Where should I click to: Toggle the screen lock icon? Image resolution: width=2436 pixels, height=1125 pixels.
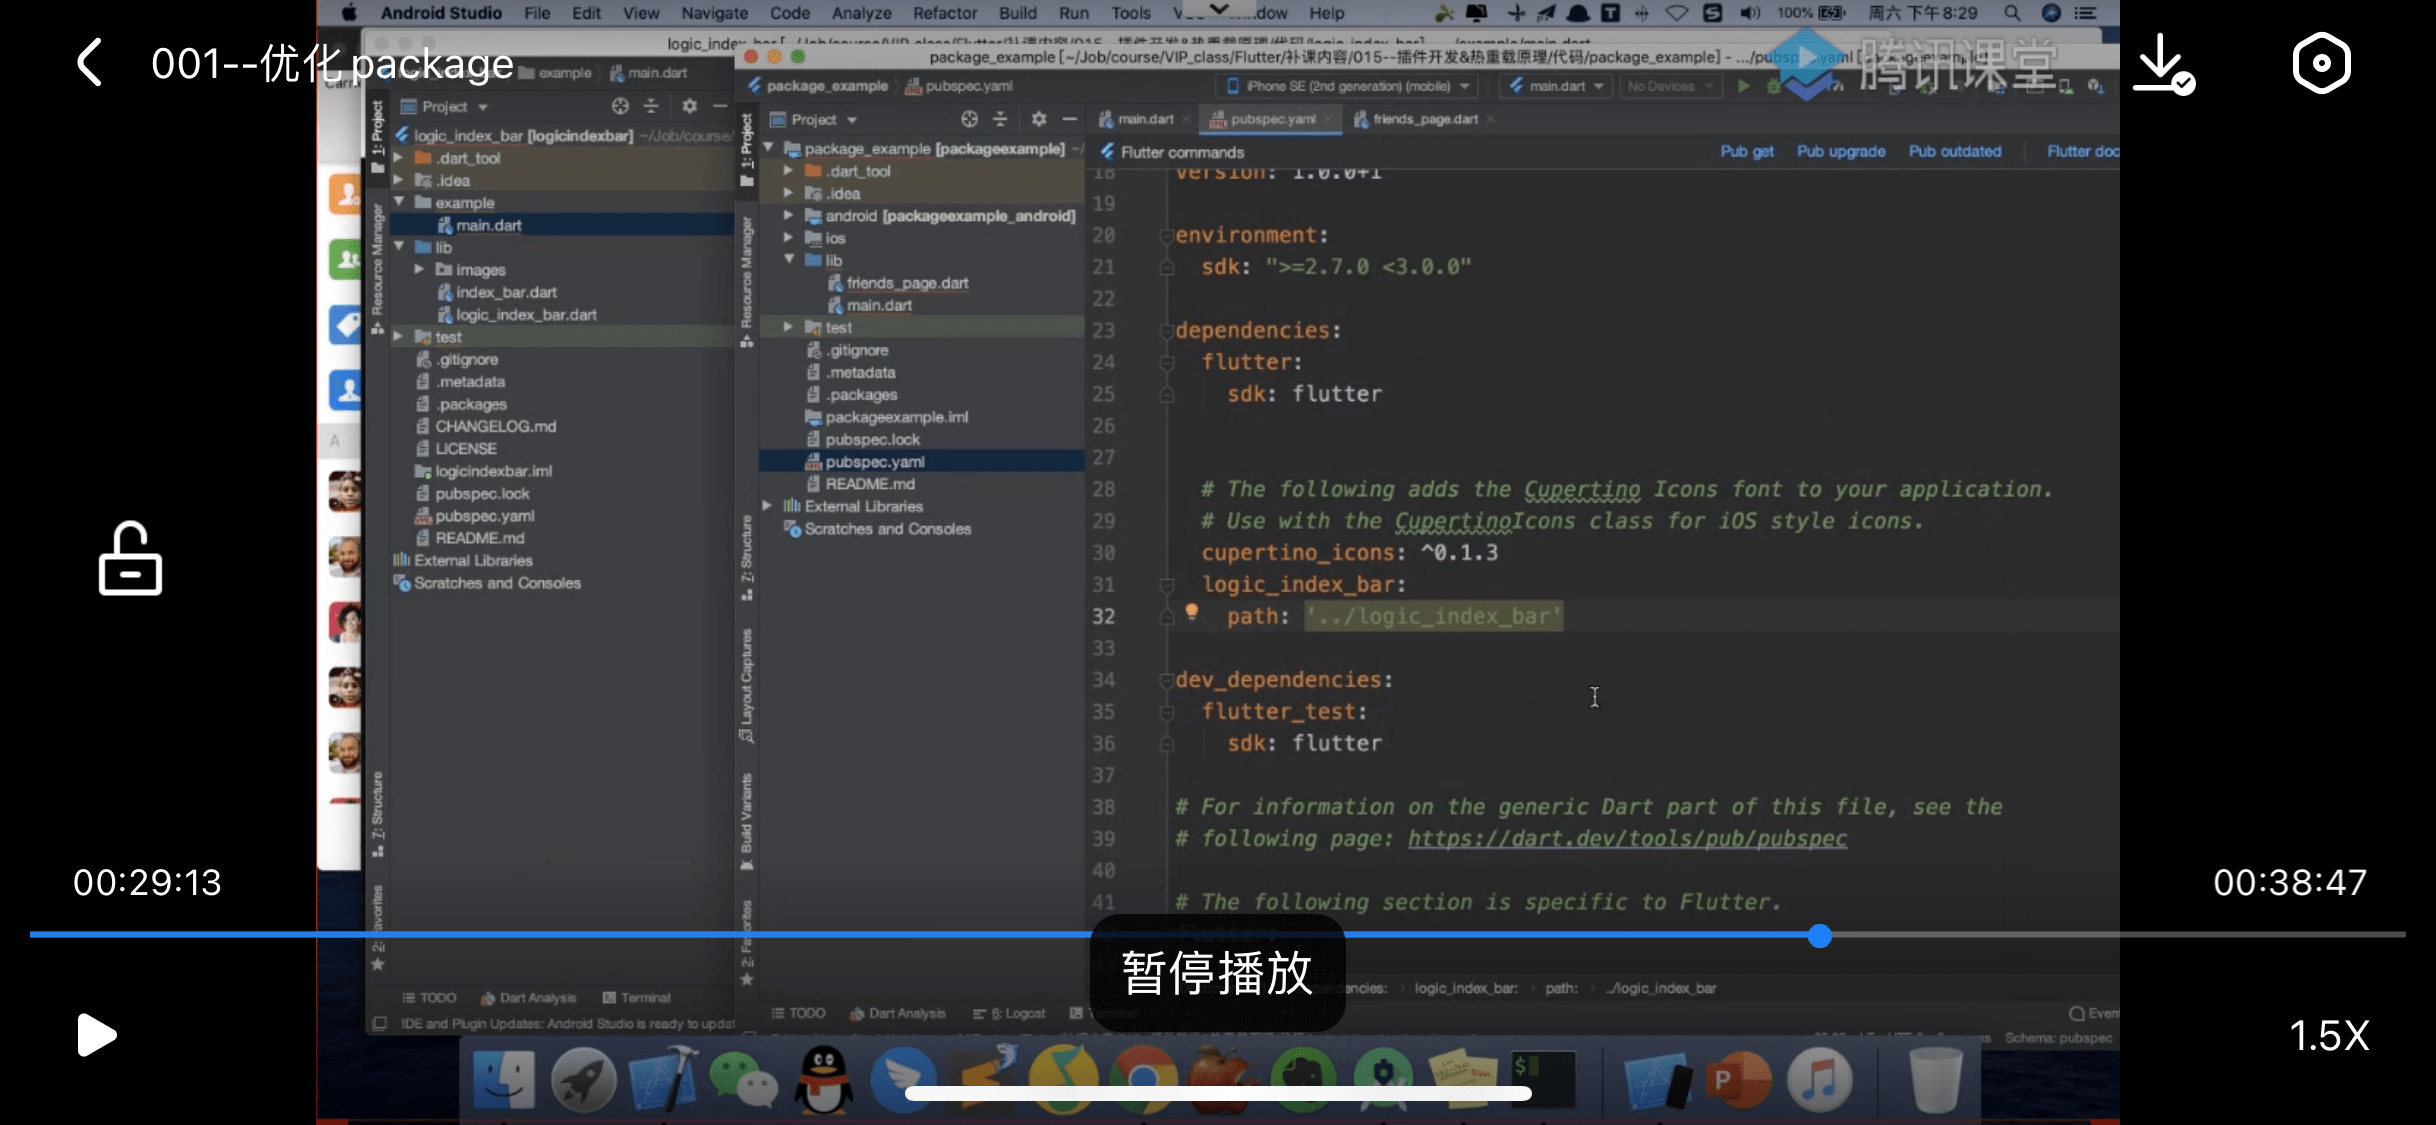click(x=130, y=558)
